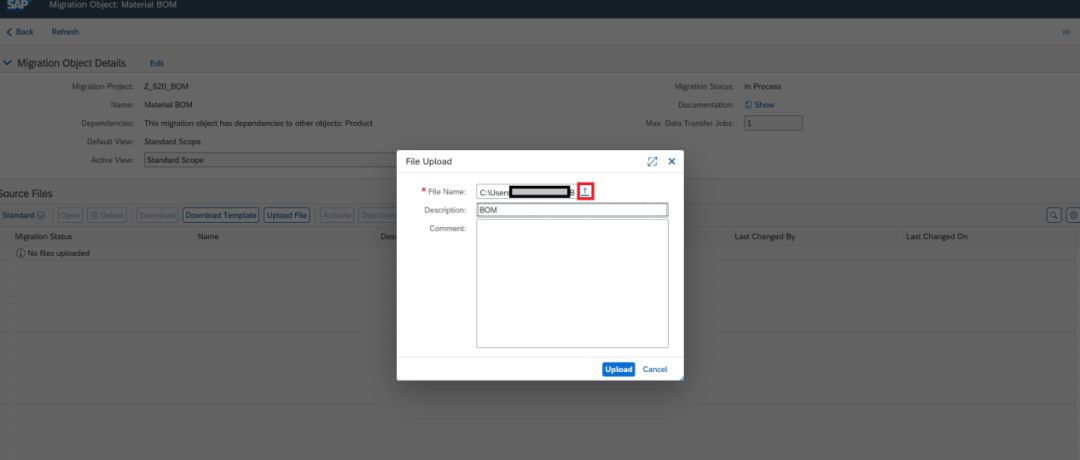Click inside the Comment text area
Image resolution: width=1080 pixels, height=460 pixels.
tap(572, 284)
